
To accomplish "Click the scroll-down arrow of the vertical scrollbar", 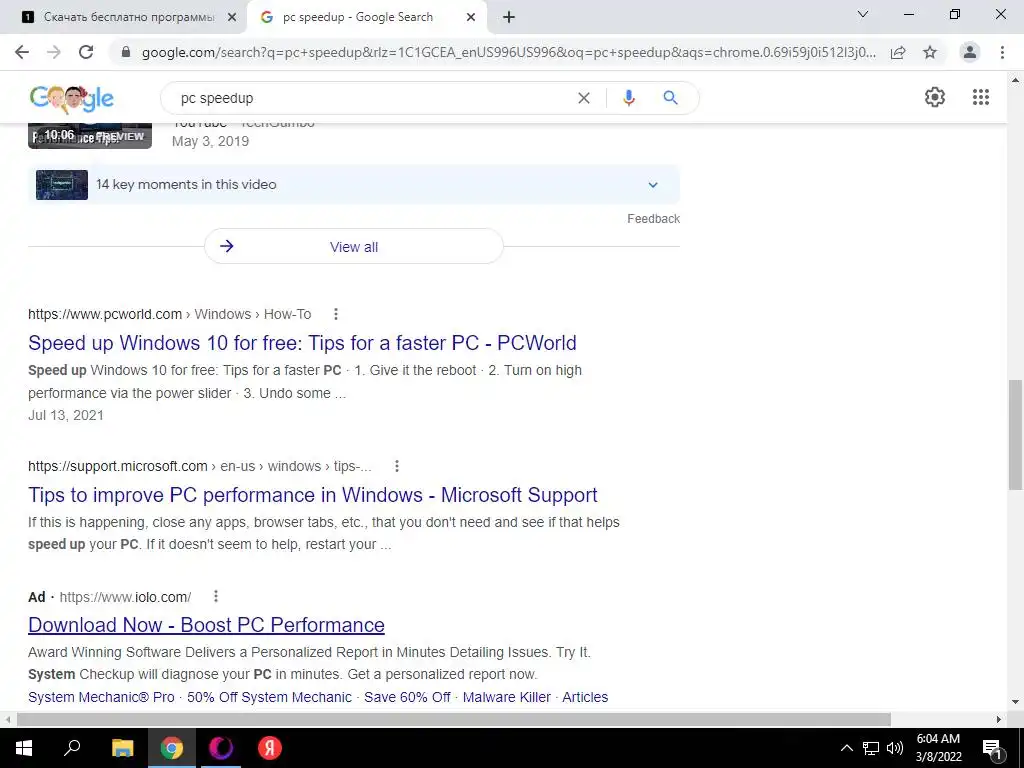I will coord(1015,702).
